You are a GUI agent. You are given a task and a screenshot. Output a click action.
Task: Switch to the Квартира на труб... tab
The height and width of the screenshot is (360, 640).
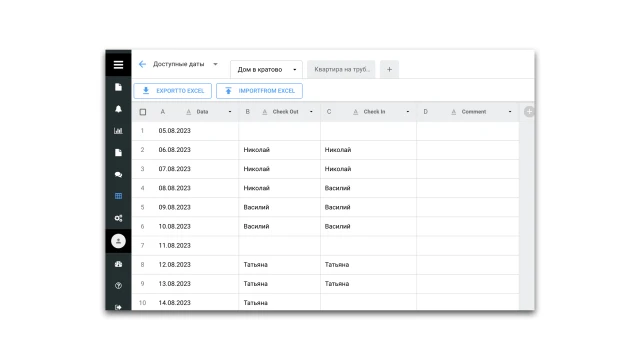click(341, 69)
